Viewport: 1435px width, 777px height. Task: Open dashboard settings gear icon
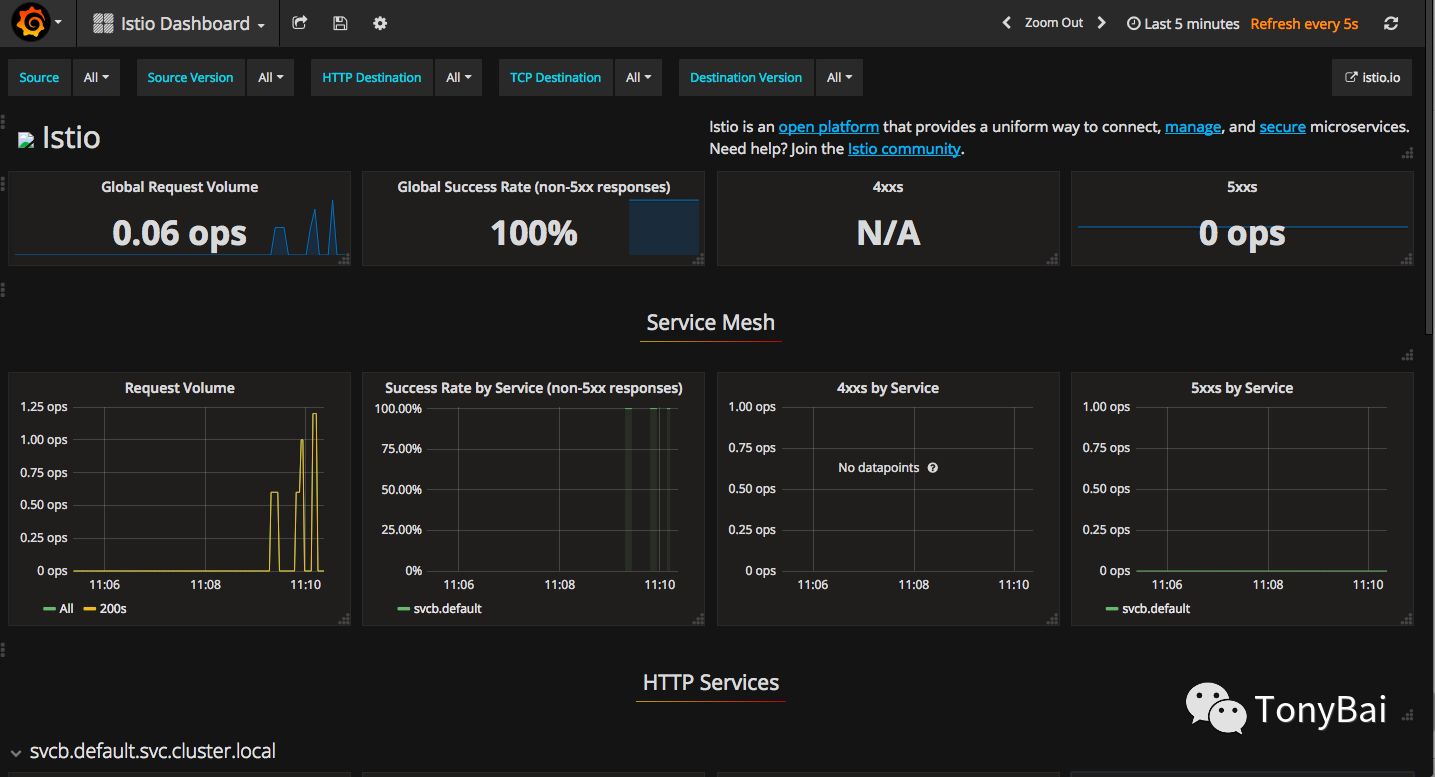coord(380,23)
